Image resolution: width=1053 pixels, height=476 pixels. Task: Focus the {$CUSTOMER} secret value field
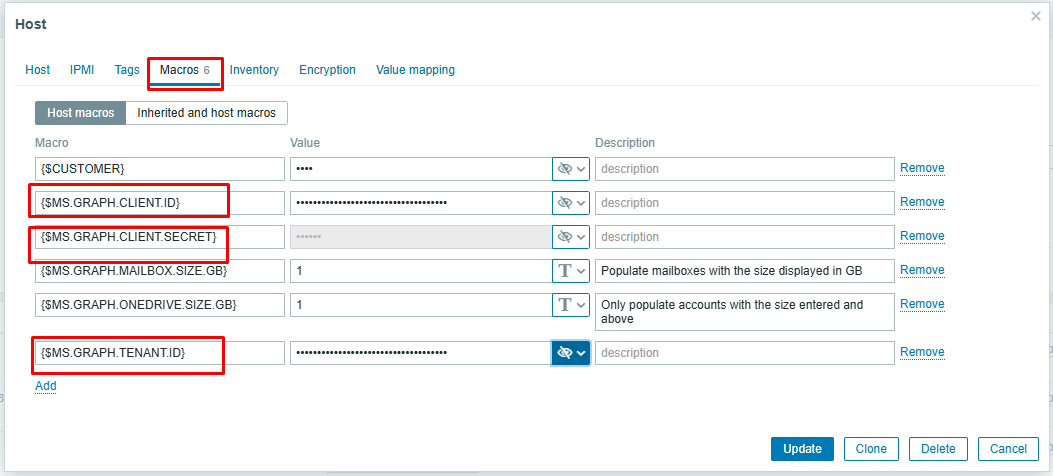point(421,169)
